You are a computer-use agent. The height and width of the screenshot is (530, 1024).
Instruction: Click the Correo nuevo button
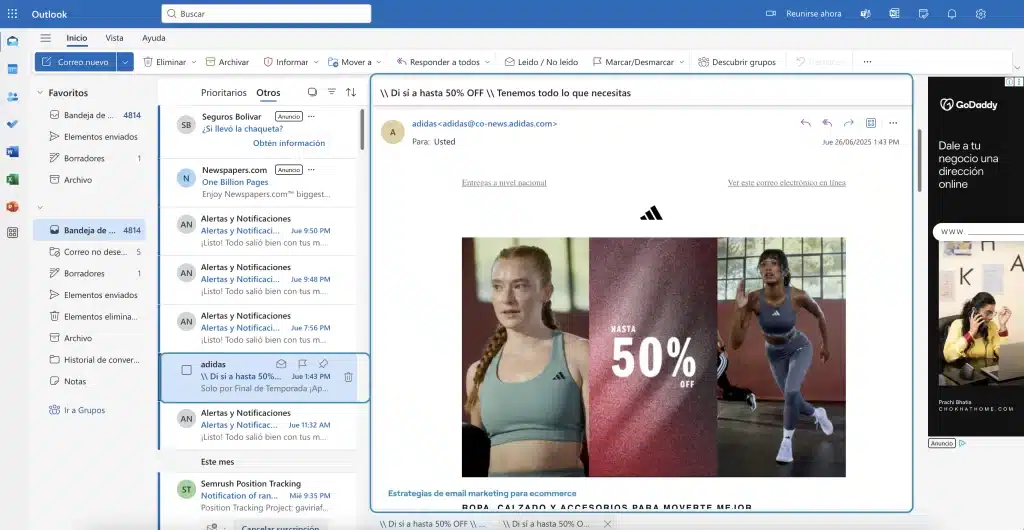(76, 62)
